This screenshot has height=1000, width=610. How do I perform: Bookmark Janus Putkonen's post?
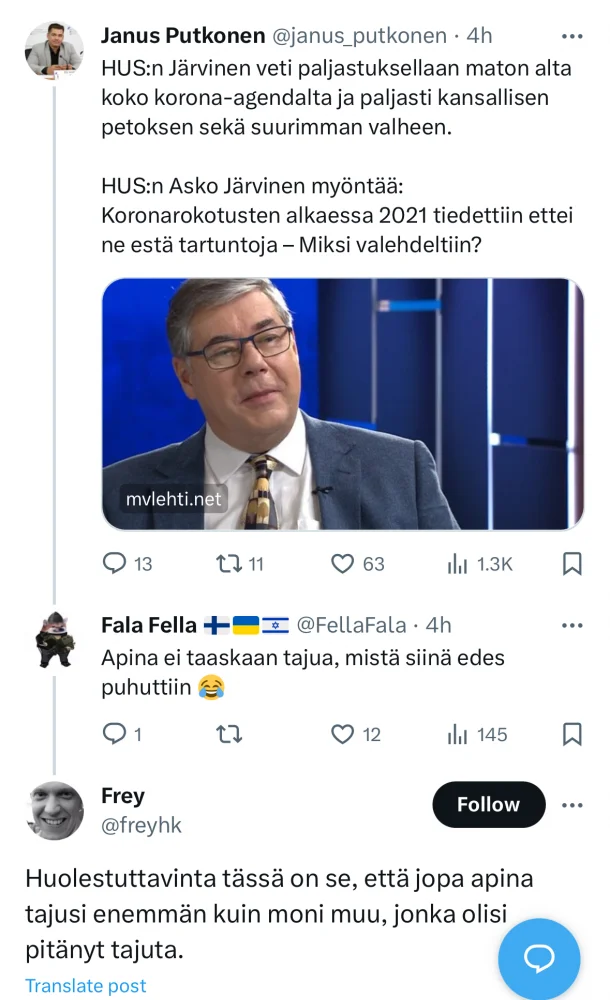pyautogui.click(x=572, y=564)
